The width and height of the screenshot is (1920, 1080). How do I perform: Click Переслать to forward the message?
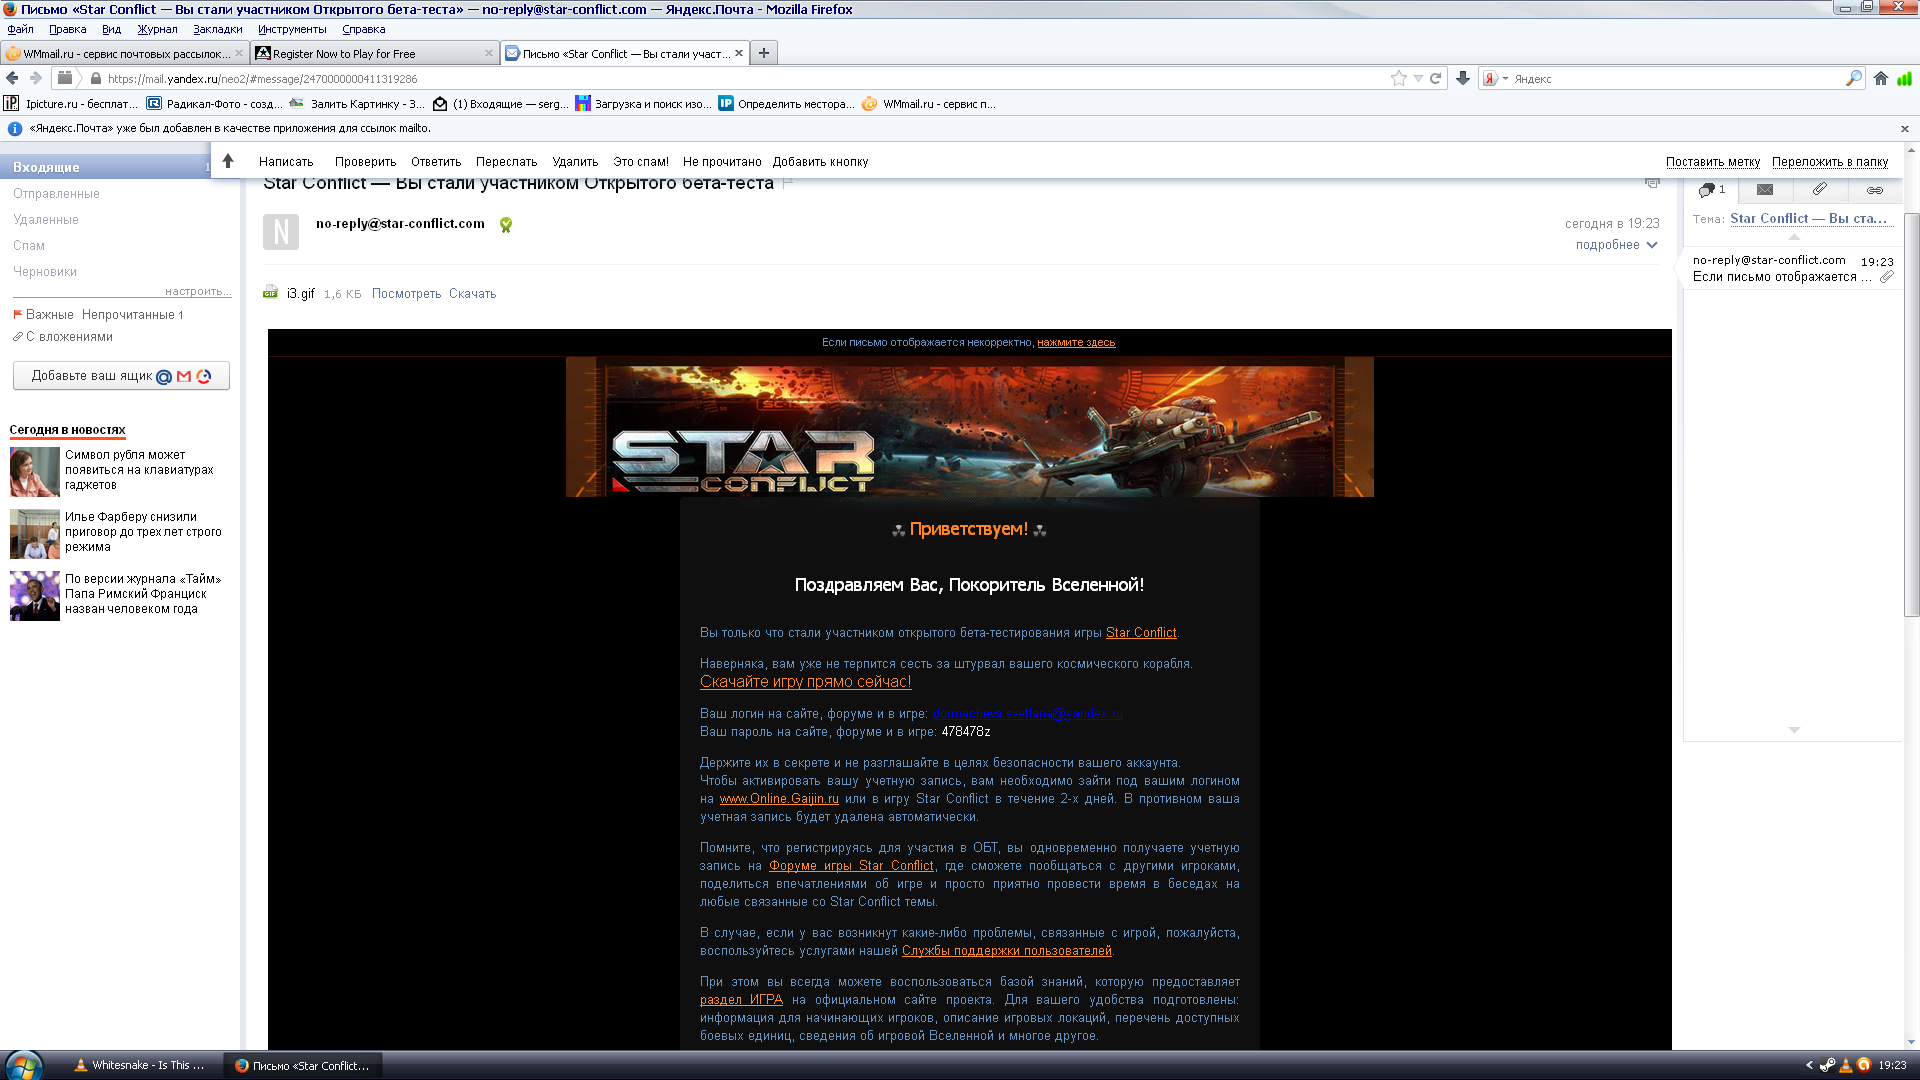tap(506, 162)
